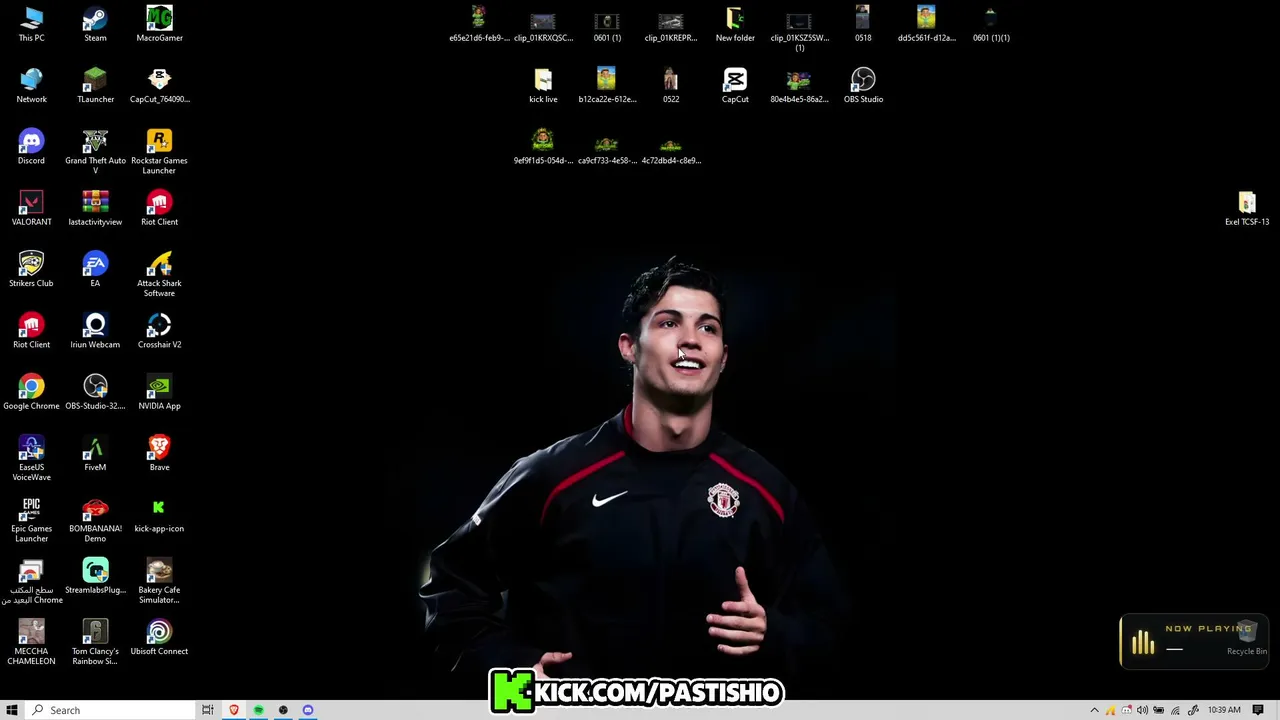This screenshot has height=720, width=1280.
Task: Launch TLauncher from the desktop
Action: [95, 85]
